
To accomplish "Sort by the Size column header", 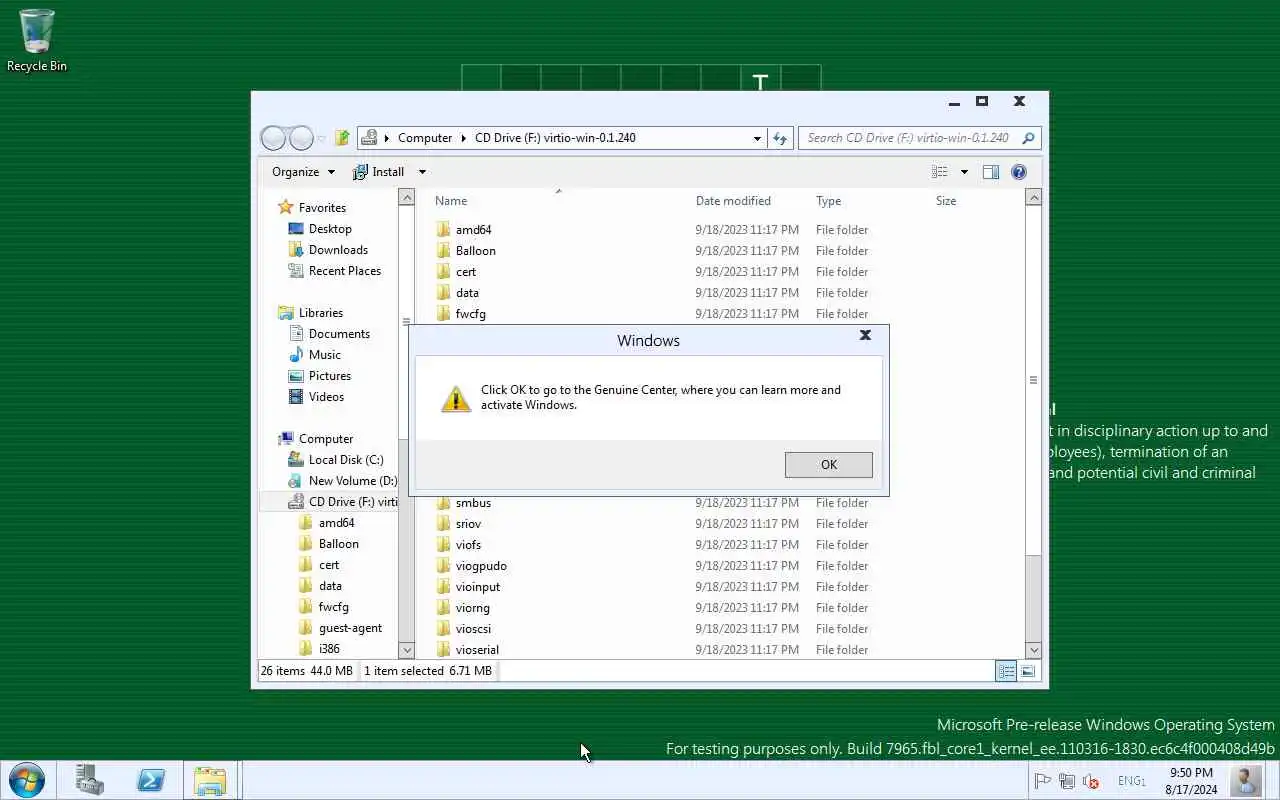I will pos(946,201).
